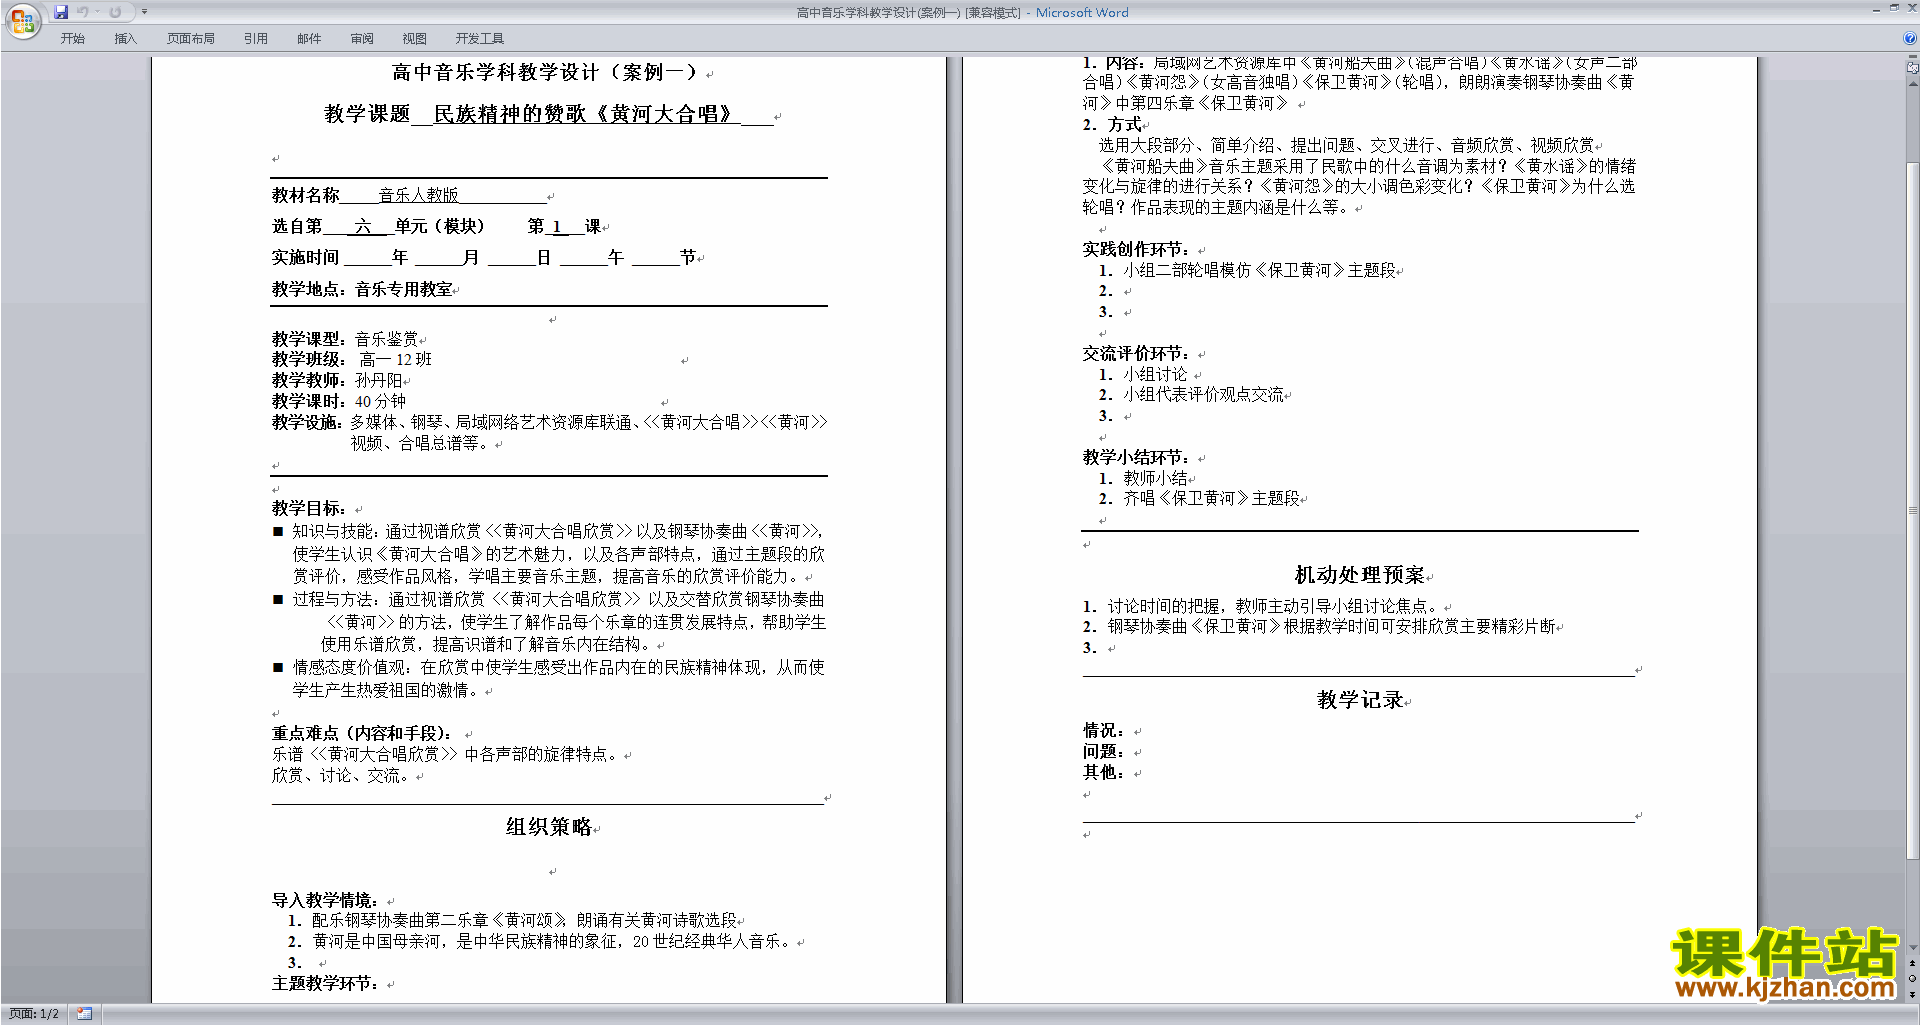Open the 邮件 ribbon tab
The image size is (1920, 1025).
pos(309,38)
